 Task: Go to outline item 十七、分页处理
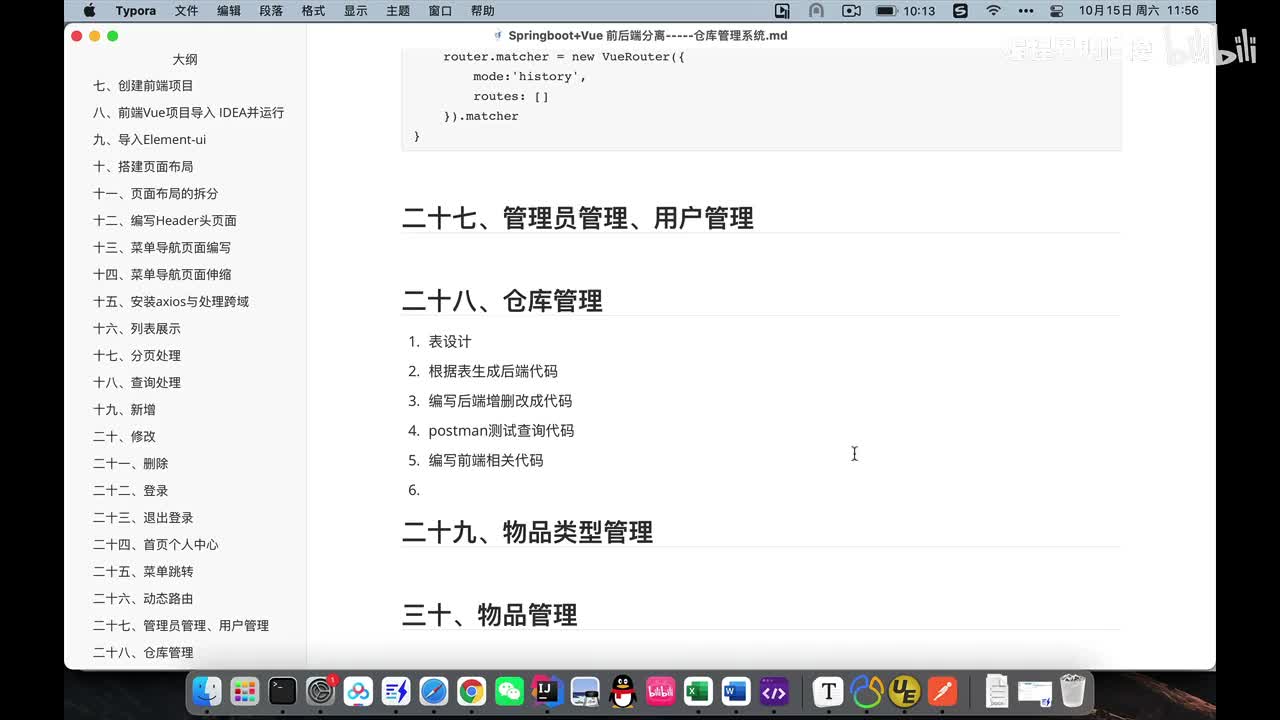137,356
